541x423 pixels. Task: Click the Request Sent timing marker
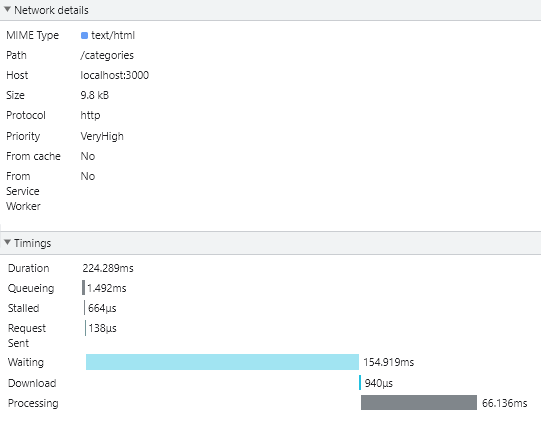point(85,328)
